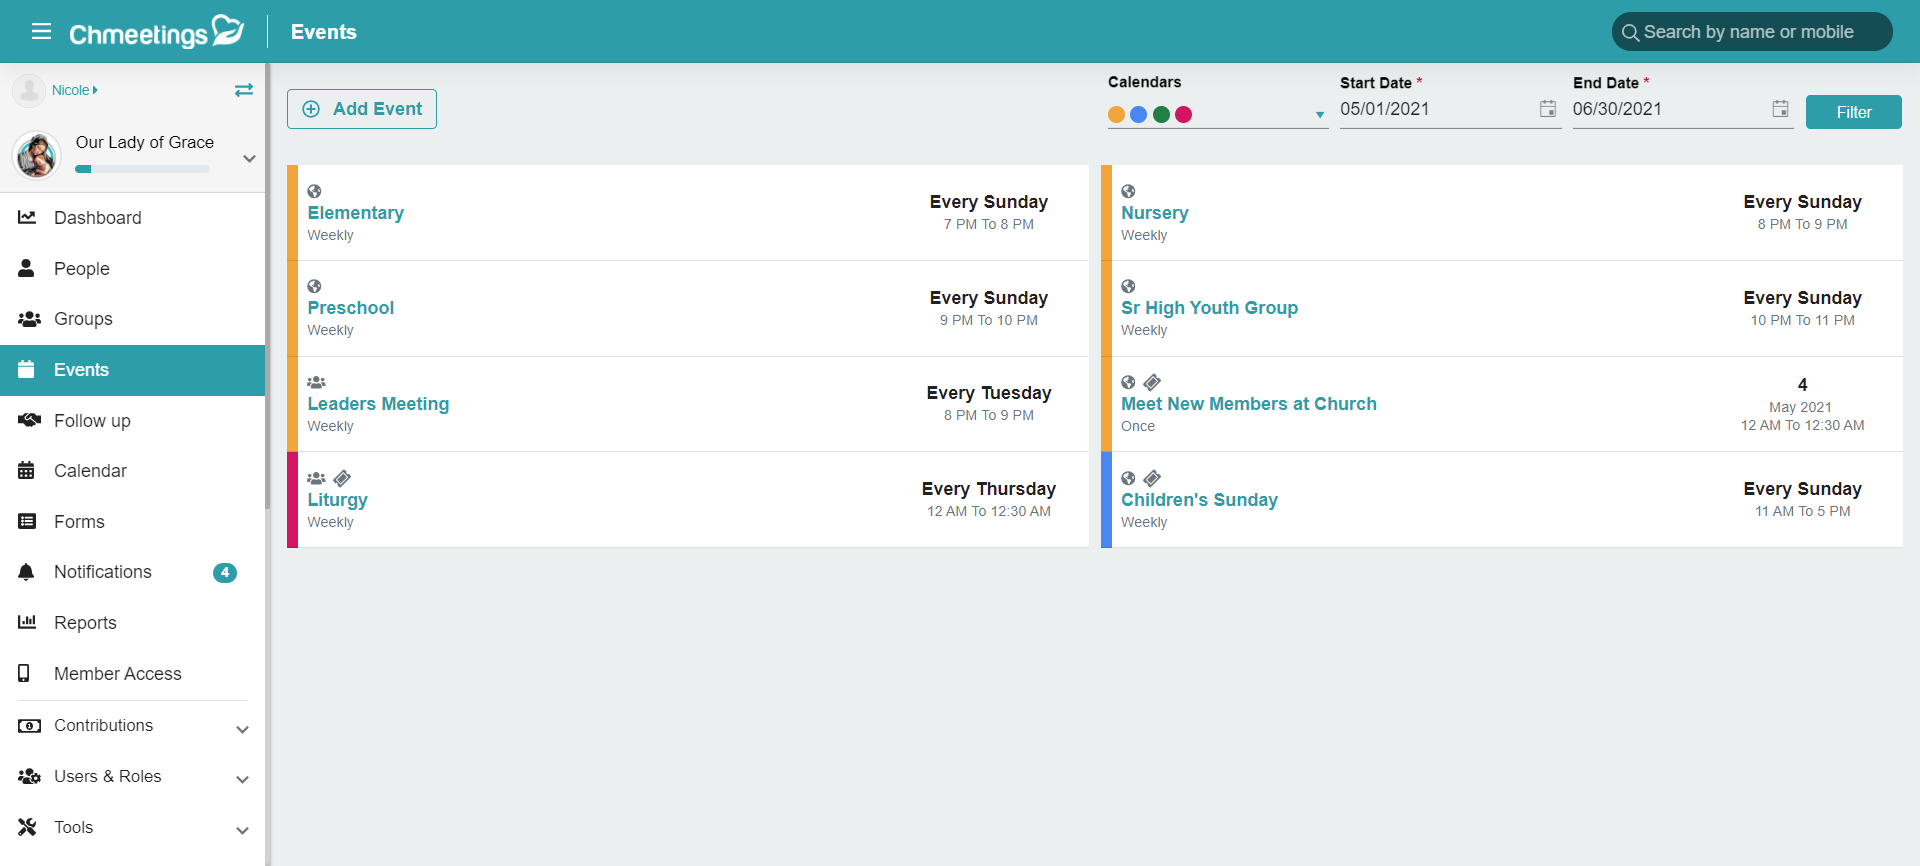This screenshot has height=866, width=1920.
Task: Click the notifications count badge 4
Action: tap(225, 573)
